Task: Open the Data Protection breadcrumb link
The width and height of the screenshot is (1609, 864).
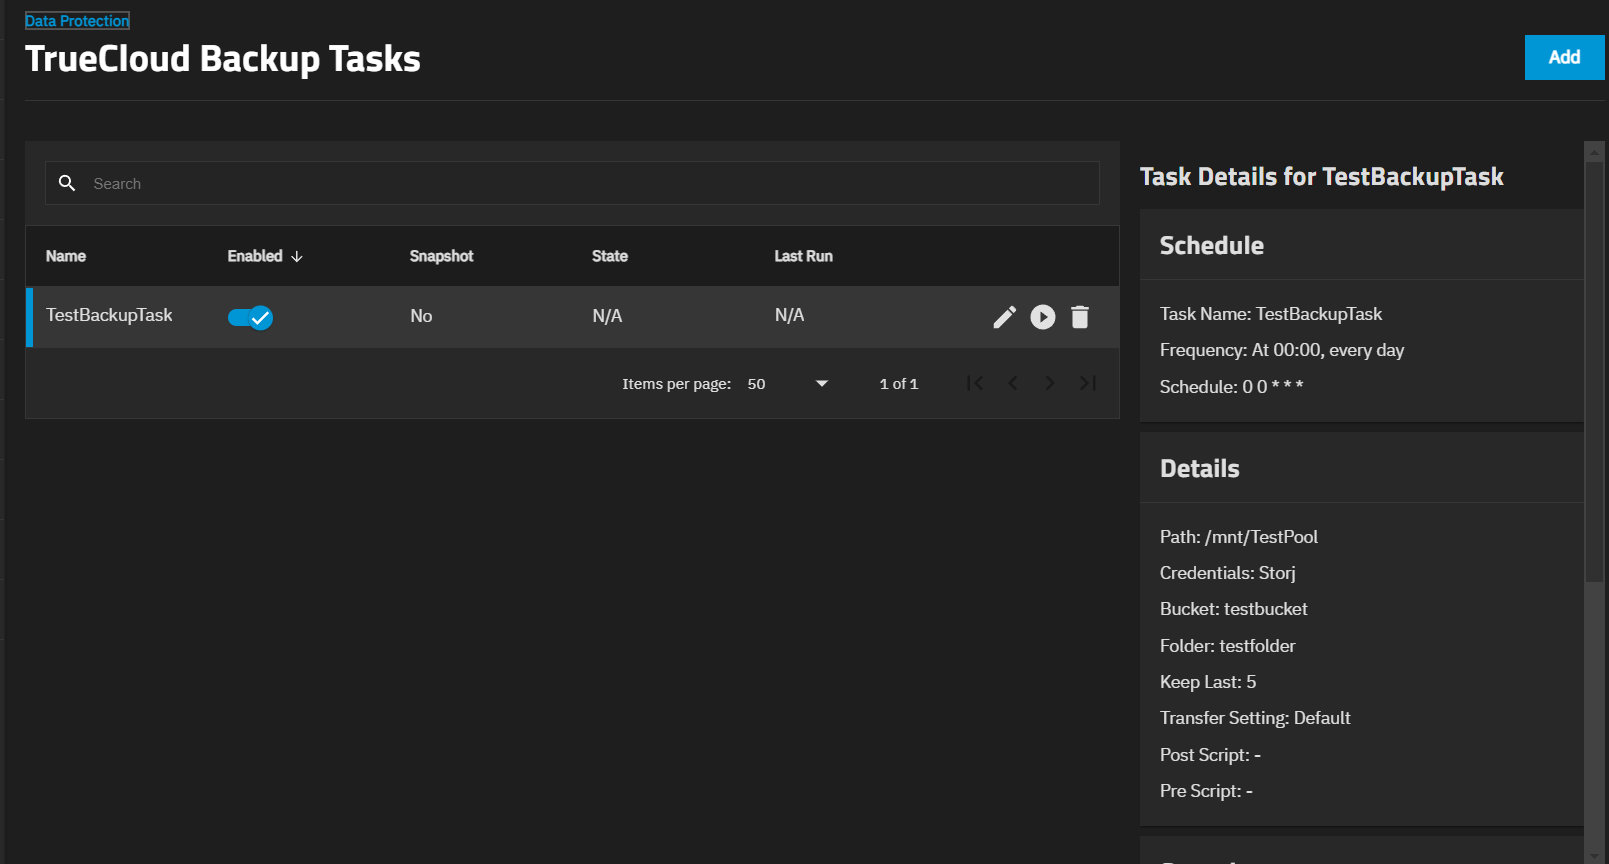Action: coord(77,21)
